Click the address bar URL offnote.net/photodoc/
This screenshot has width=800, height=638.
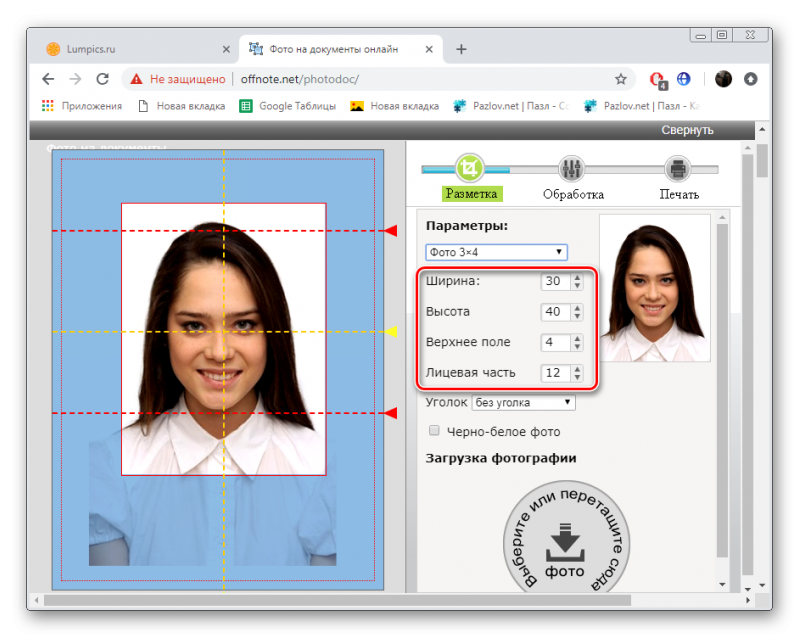299,79
